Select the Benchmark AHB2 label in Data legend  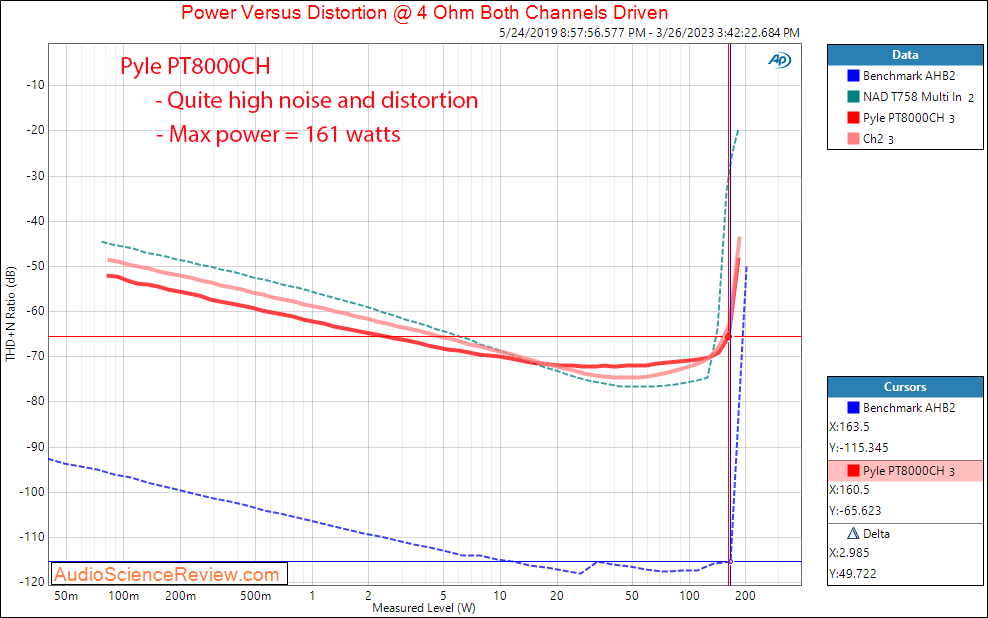[x=909, y=76]
